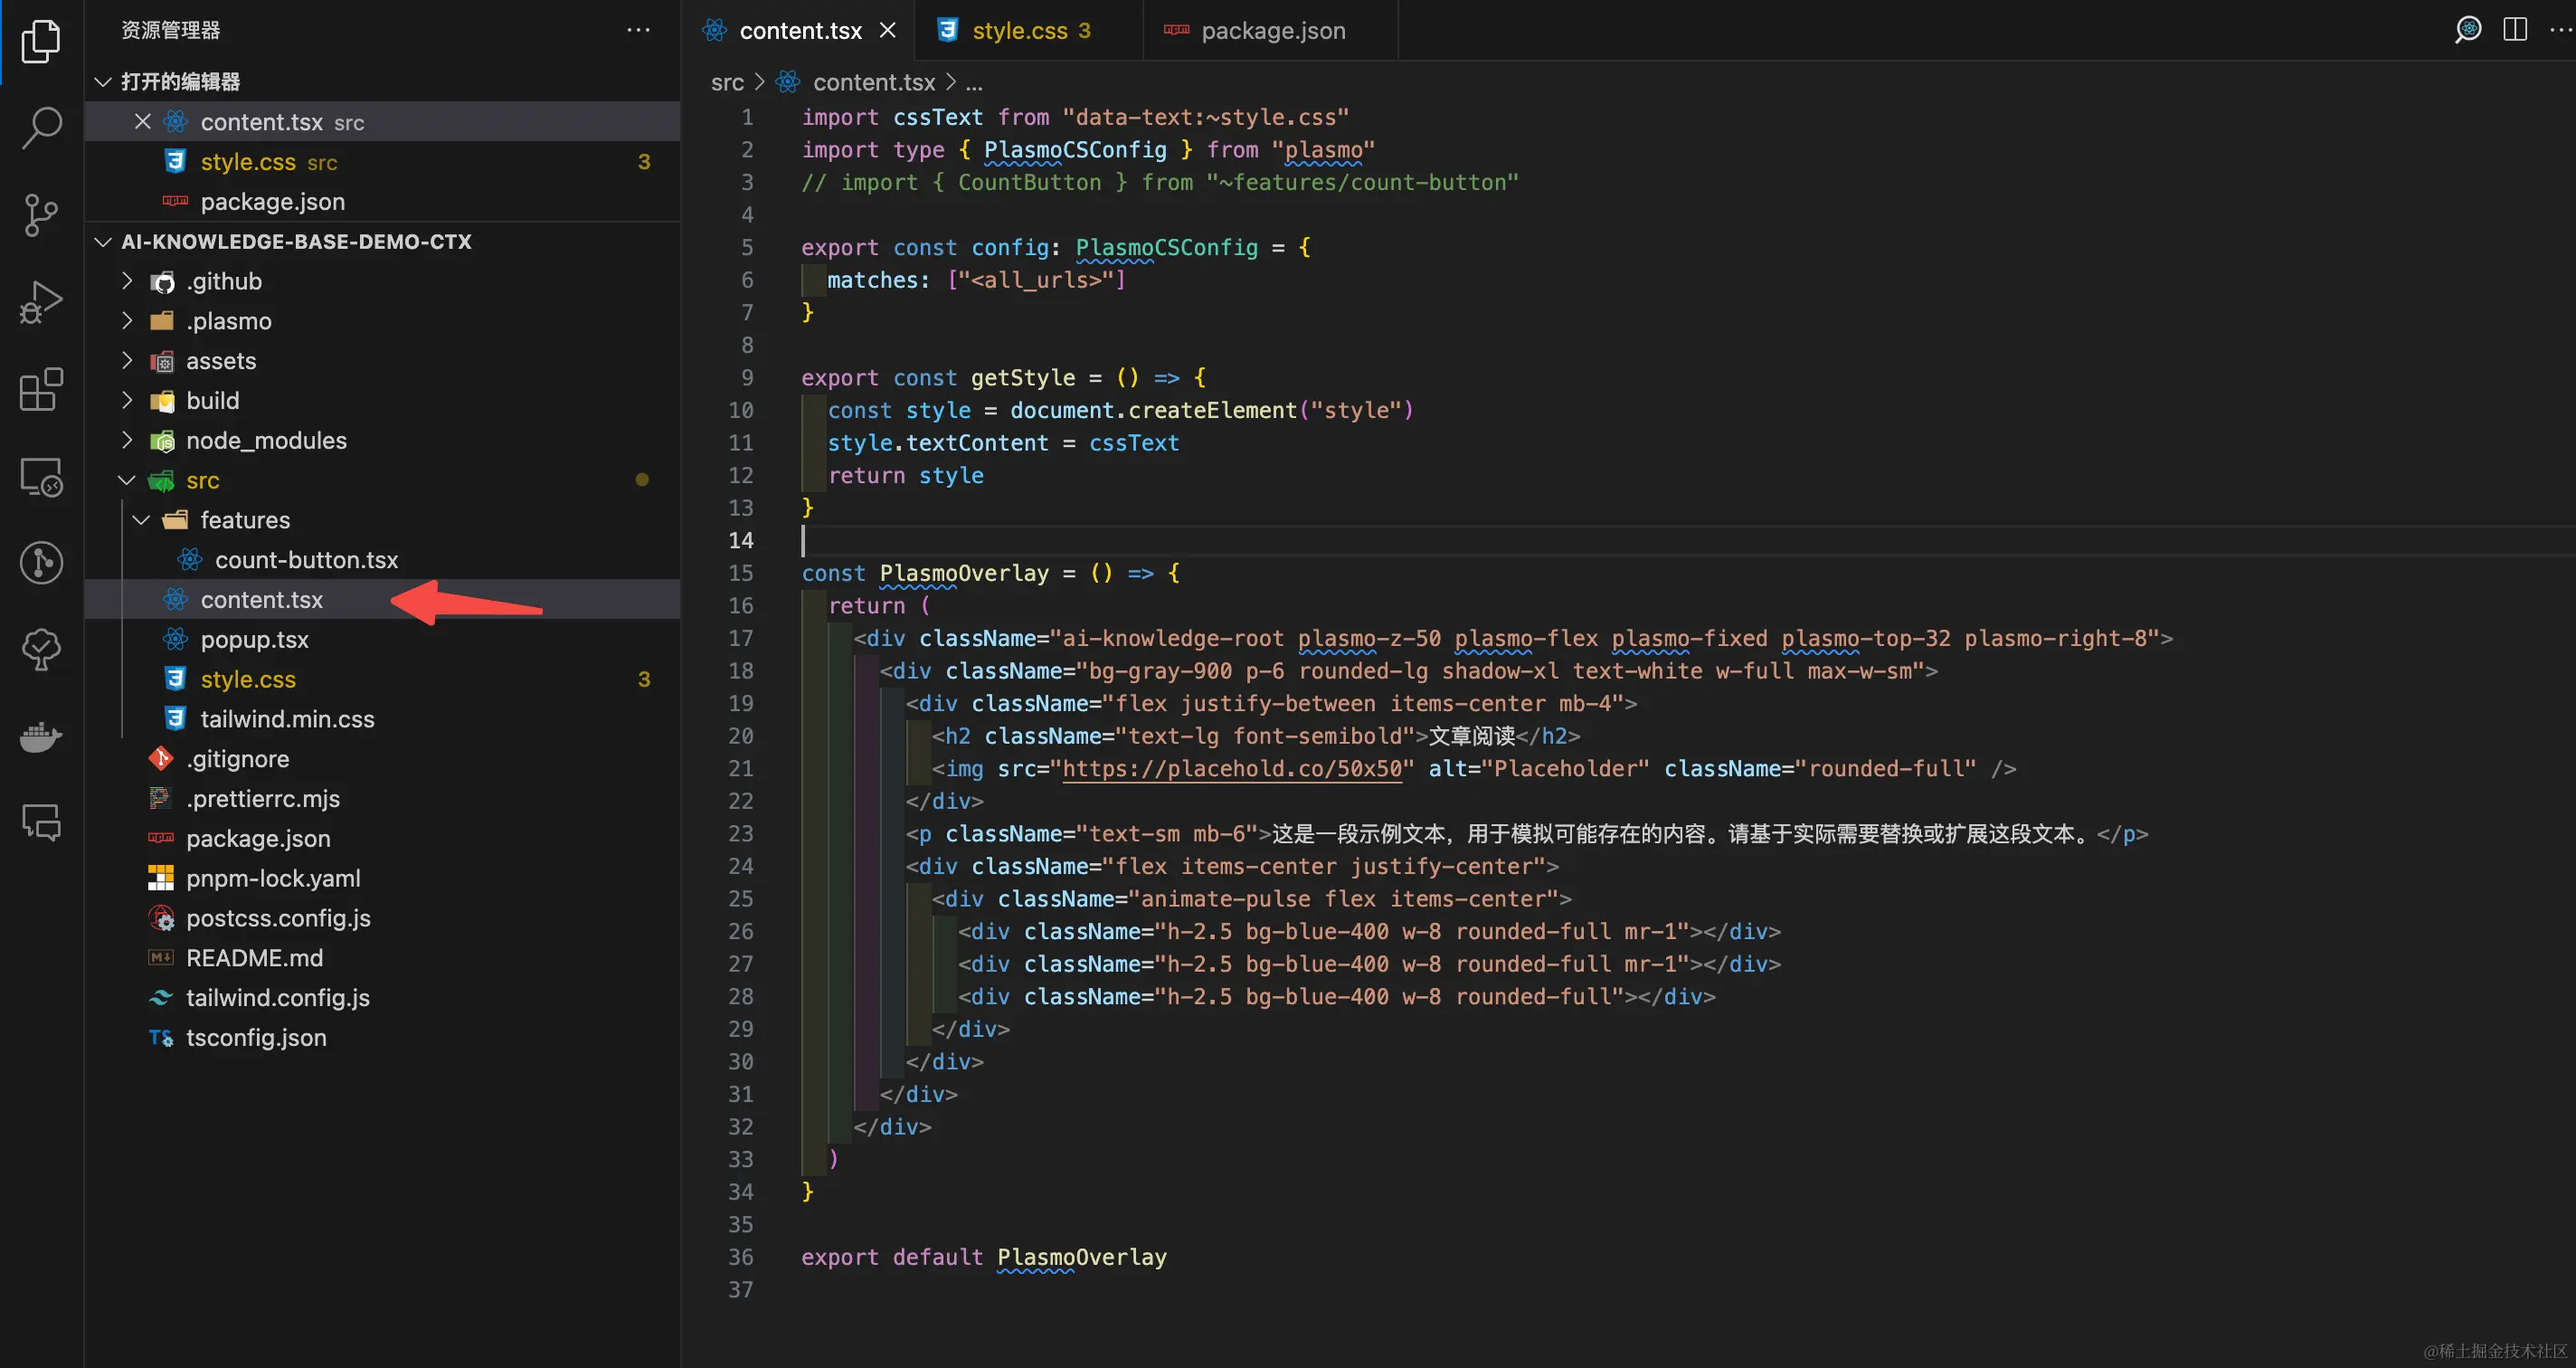Open explorer more actions ellipsis menu
Screen dimensions: 2576x1368
(x=638, y=30)
